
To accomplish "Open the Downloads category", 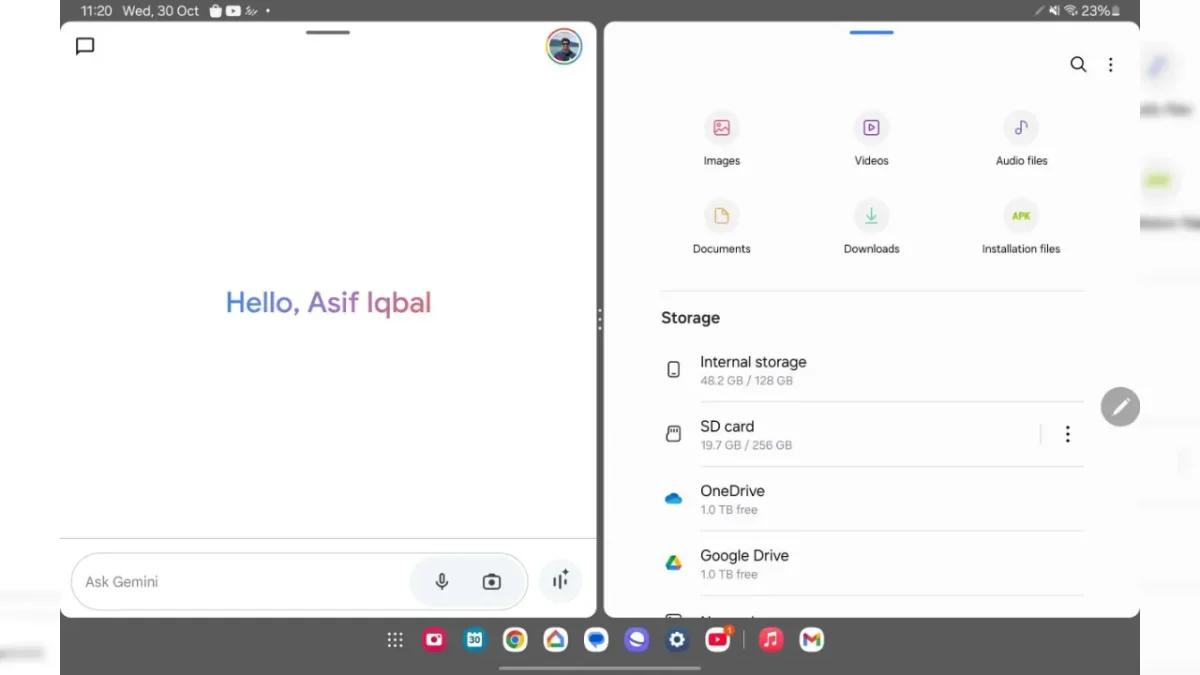I will pos(871,226).
